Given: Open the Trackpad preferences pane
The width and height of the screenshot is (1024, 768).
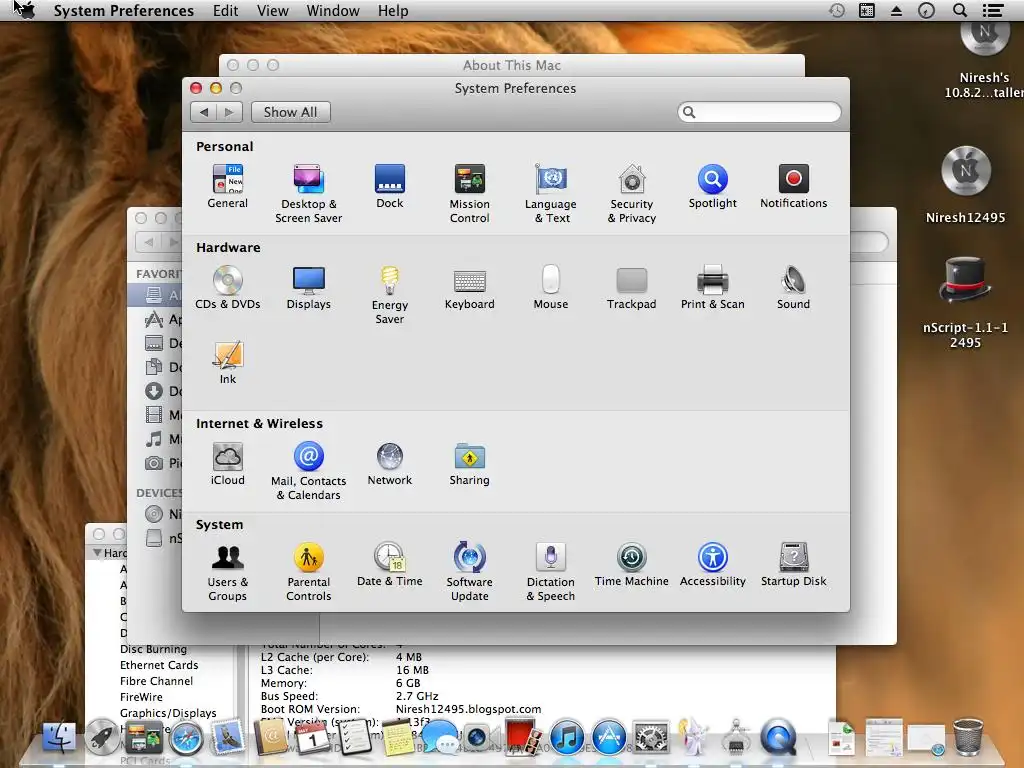Looking at the screenshot, I should 632,287.
